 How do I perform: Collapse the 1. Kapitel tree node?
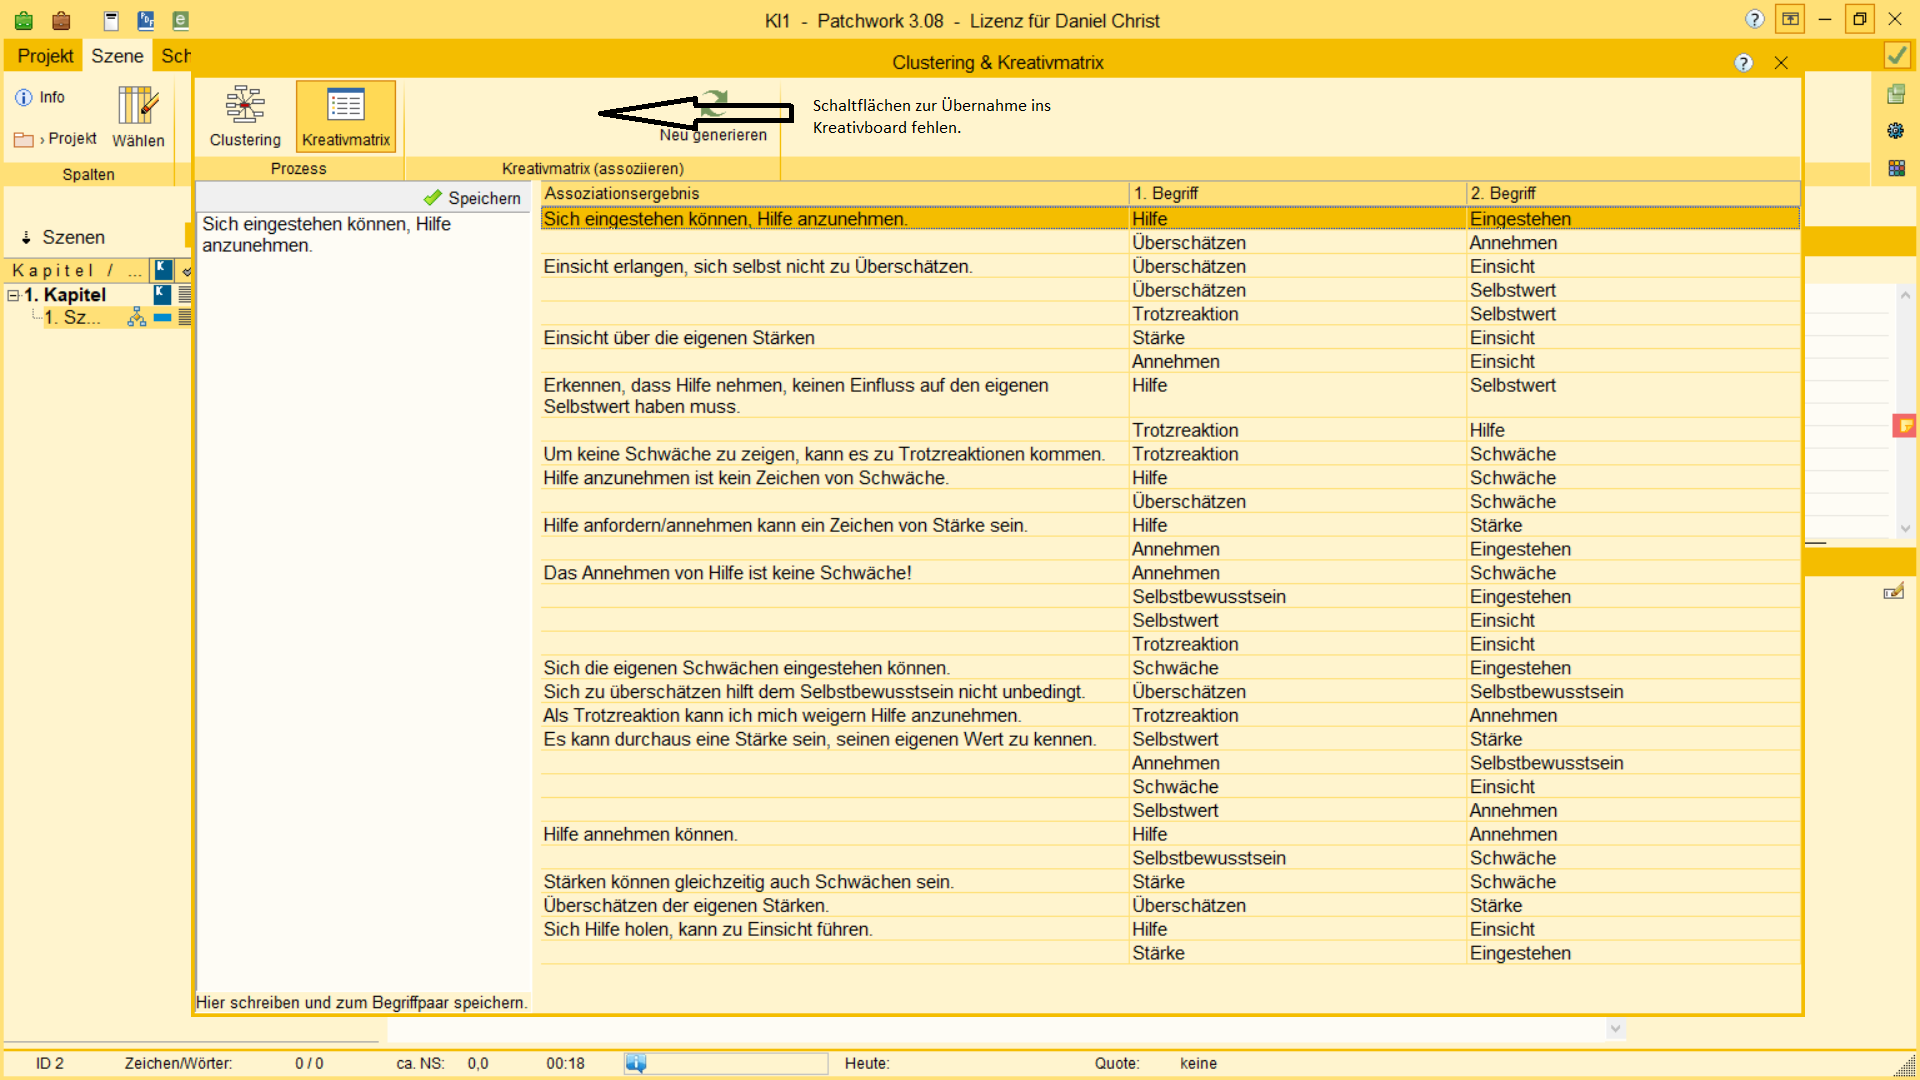(x=13, y=295)
